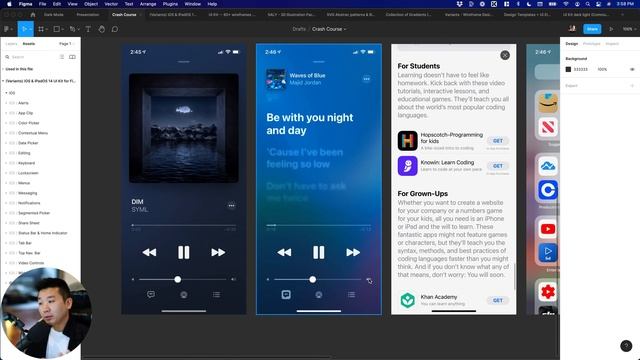Pause the DIM track

[x=184, y=252]
